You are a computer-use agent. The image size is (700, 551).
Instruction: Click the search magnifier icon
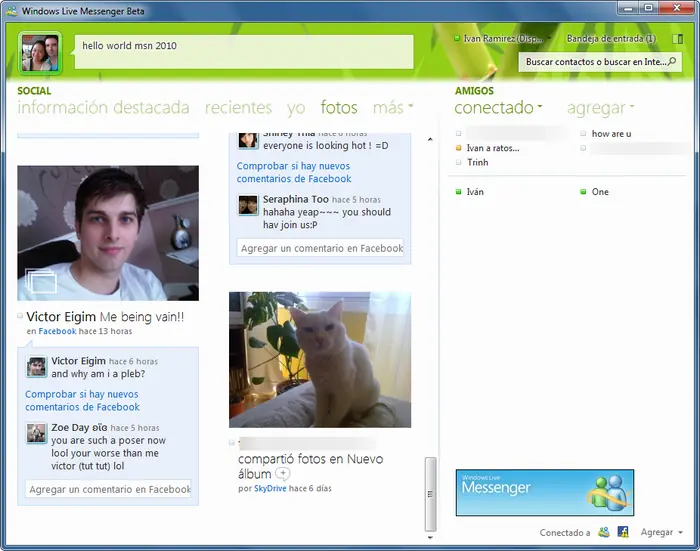[672, 61]
